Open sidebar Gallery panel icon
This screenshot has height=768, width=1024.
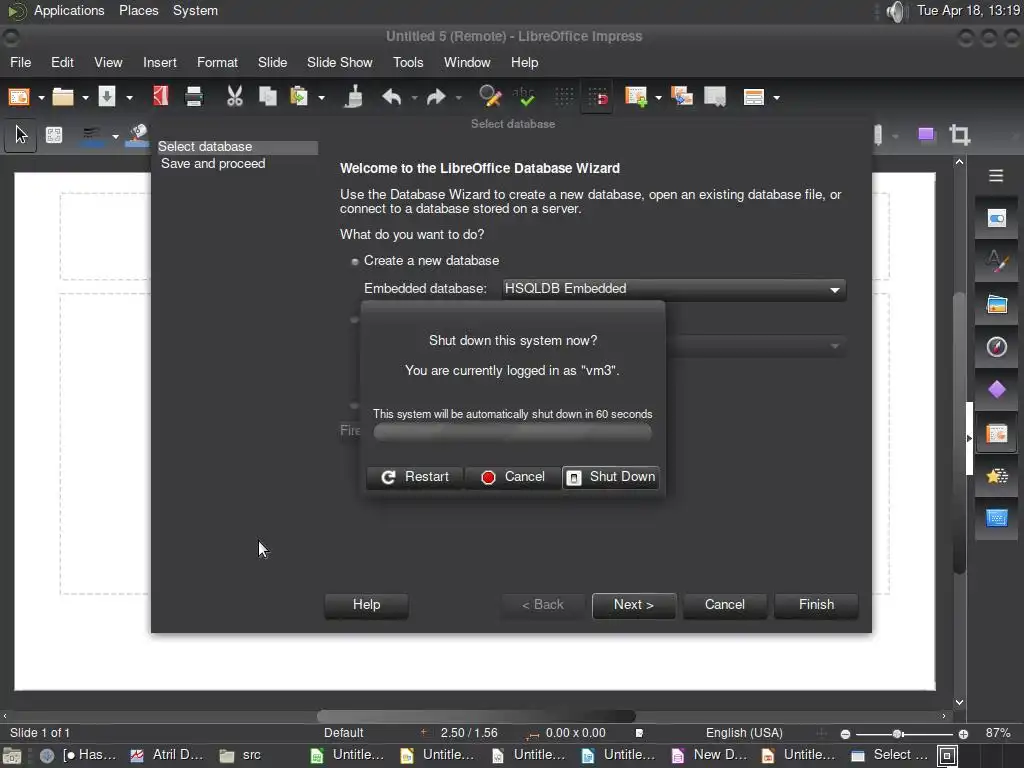point(997,304)
